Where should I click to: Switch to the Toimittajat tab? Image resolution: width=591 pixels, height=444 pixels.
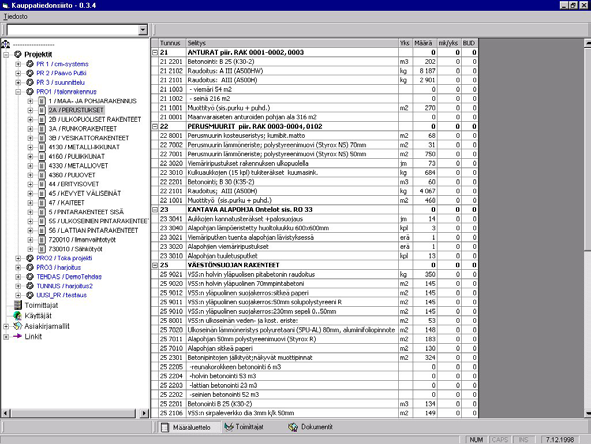244,427
